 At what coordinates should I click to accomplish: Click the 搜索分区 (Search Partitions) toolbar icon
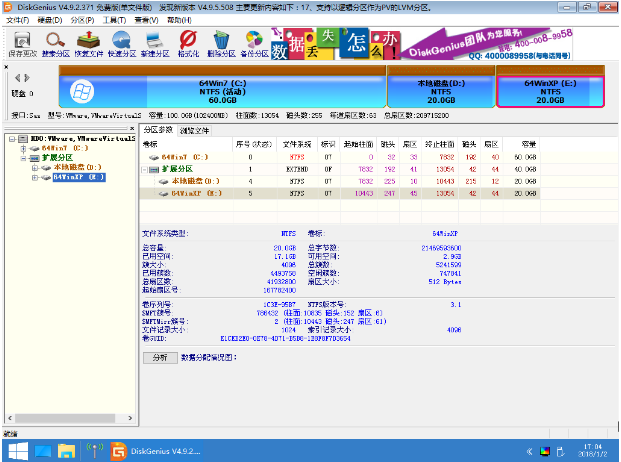pyautogui.click(x=55, y=43)
